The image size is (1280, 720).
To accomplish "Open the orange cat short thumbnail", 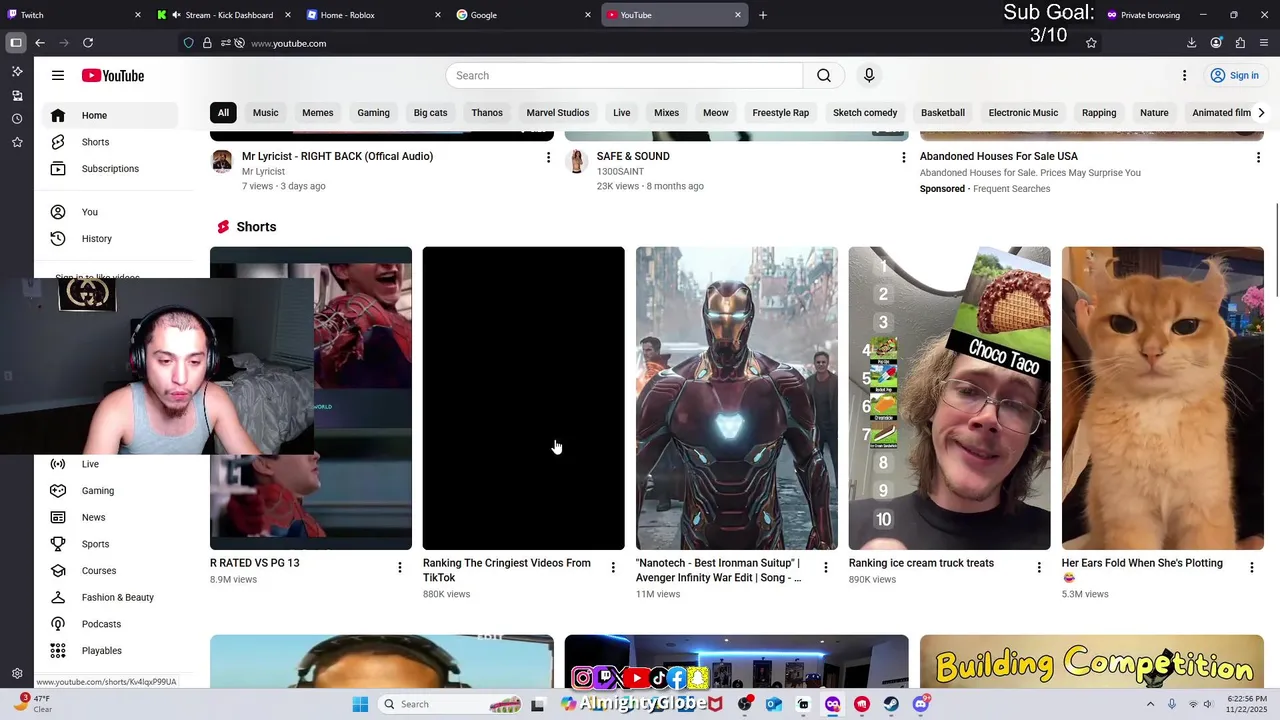I will click(1163, 398).
